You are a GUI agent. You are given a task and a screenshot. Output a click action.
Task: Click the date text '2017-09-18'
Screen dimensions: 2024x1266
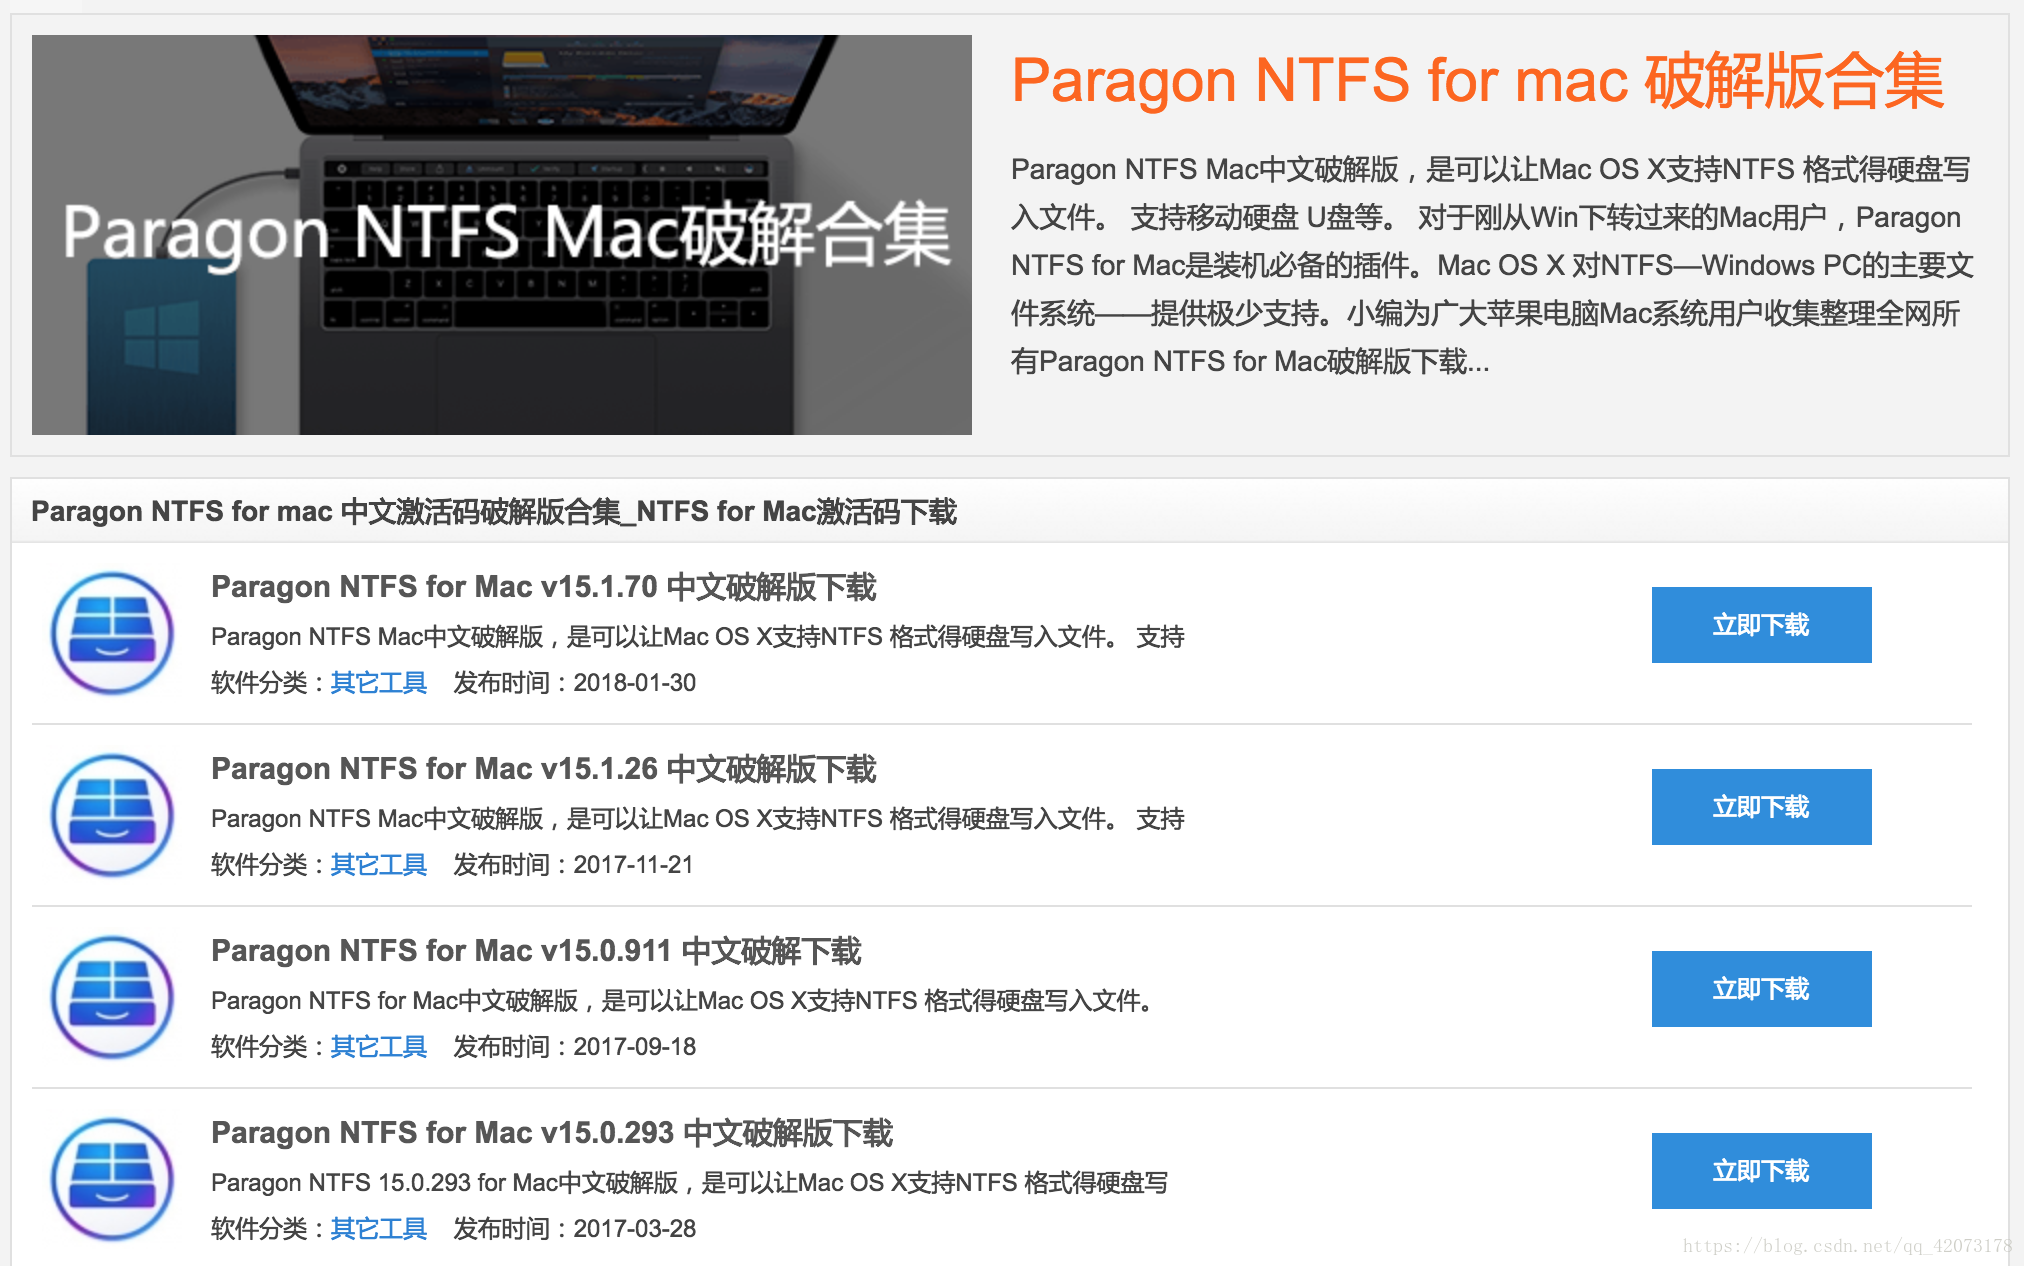635,1047
